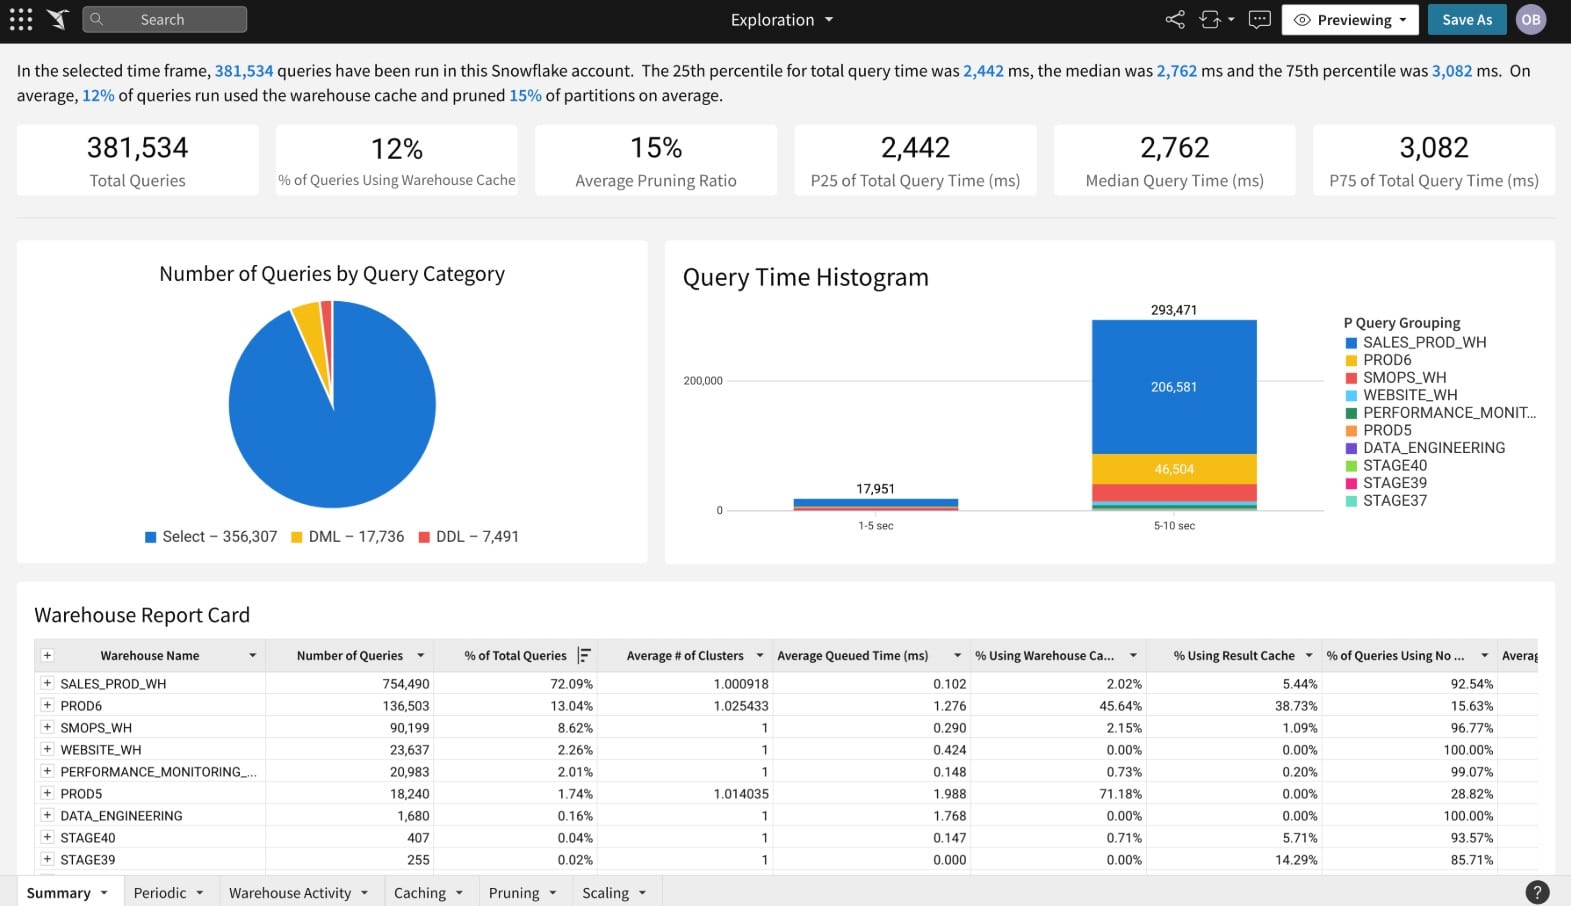Viewport: 1571px width, 906px height.
Task: Open the comments icon
Action: [1260, 19]
